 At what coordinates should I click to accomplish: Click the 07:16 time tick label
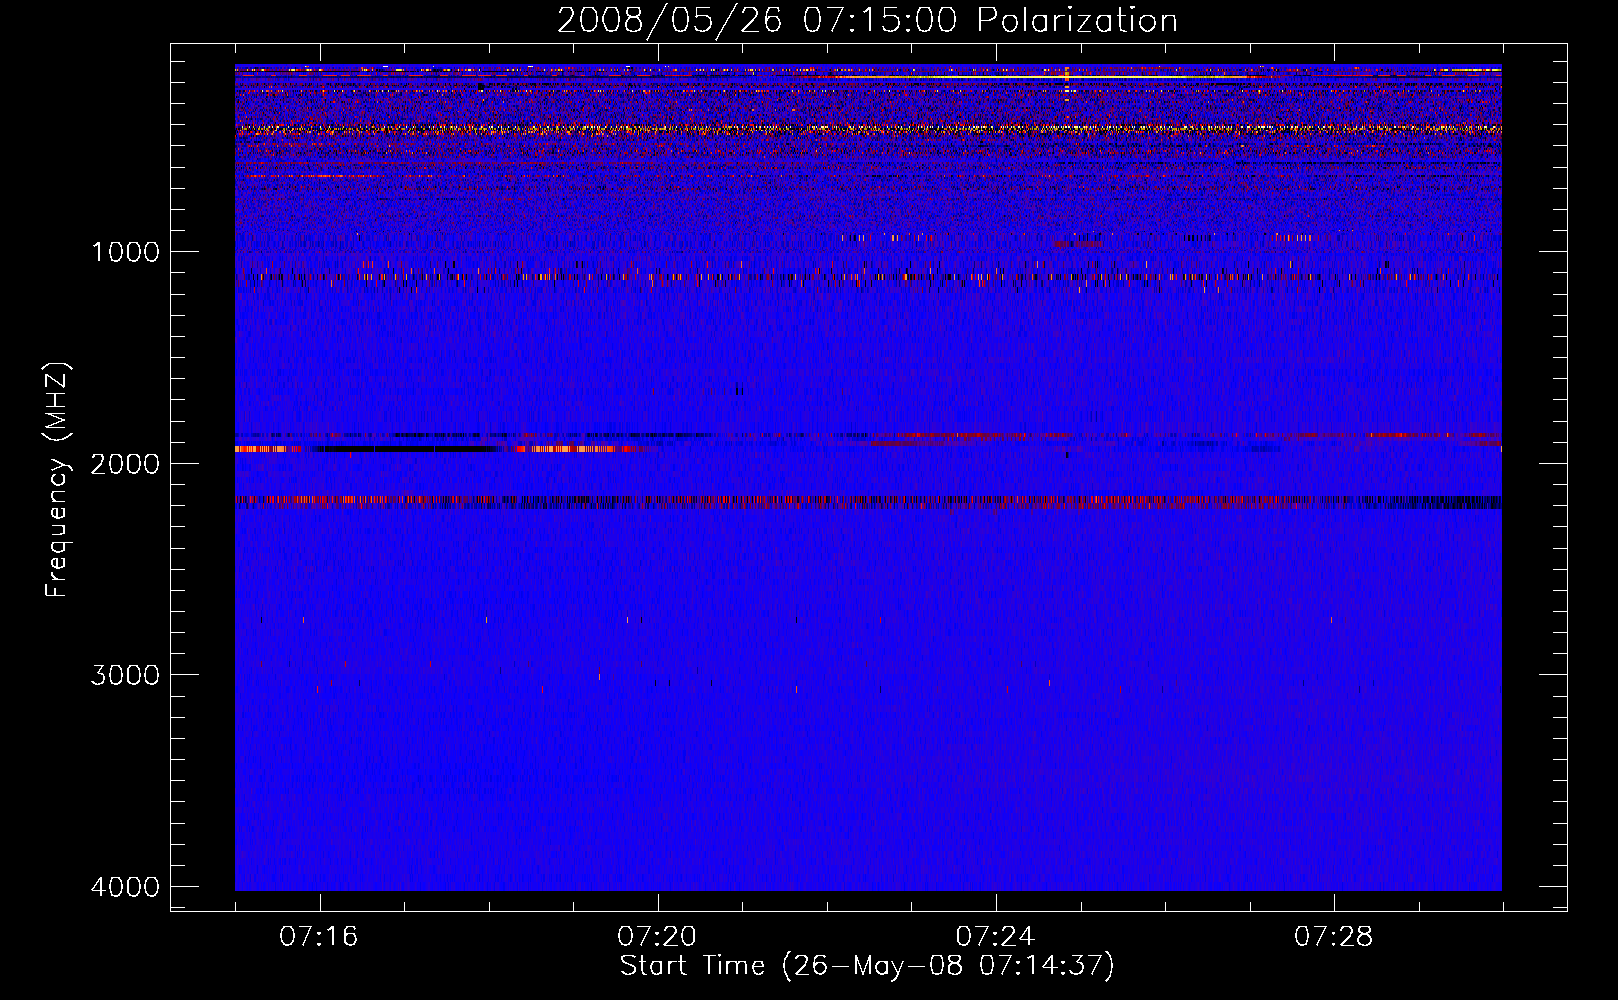(x=319, y=937)
